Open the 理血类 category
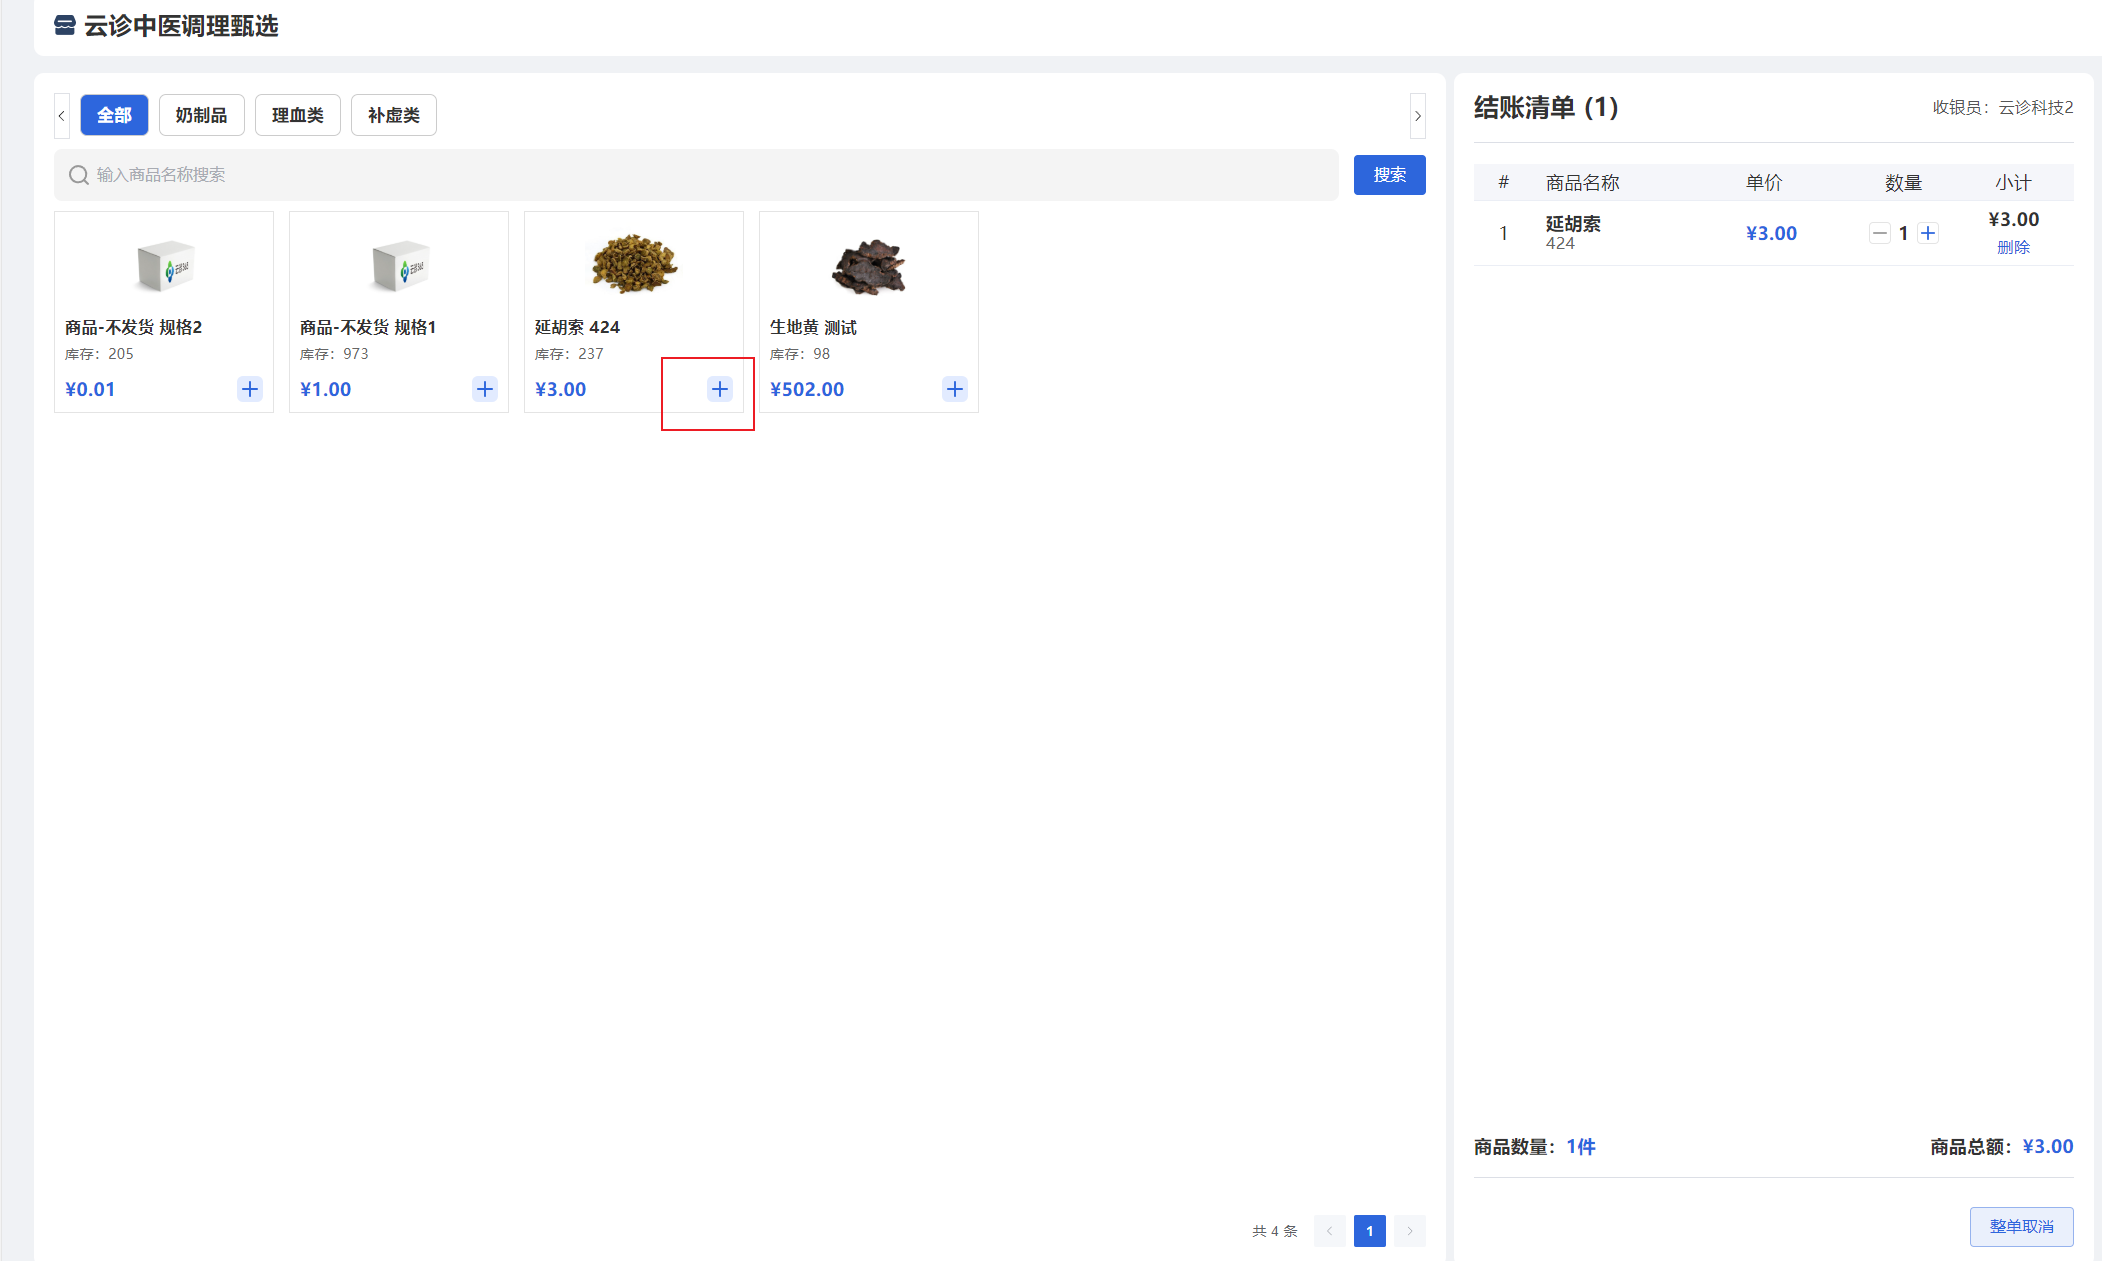This screenshot has height=1261, width=2102. pyautogui.click(x=297, y=115)
